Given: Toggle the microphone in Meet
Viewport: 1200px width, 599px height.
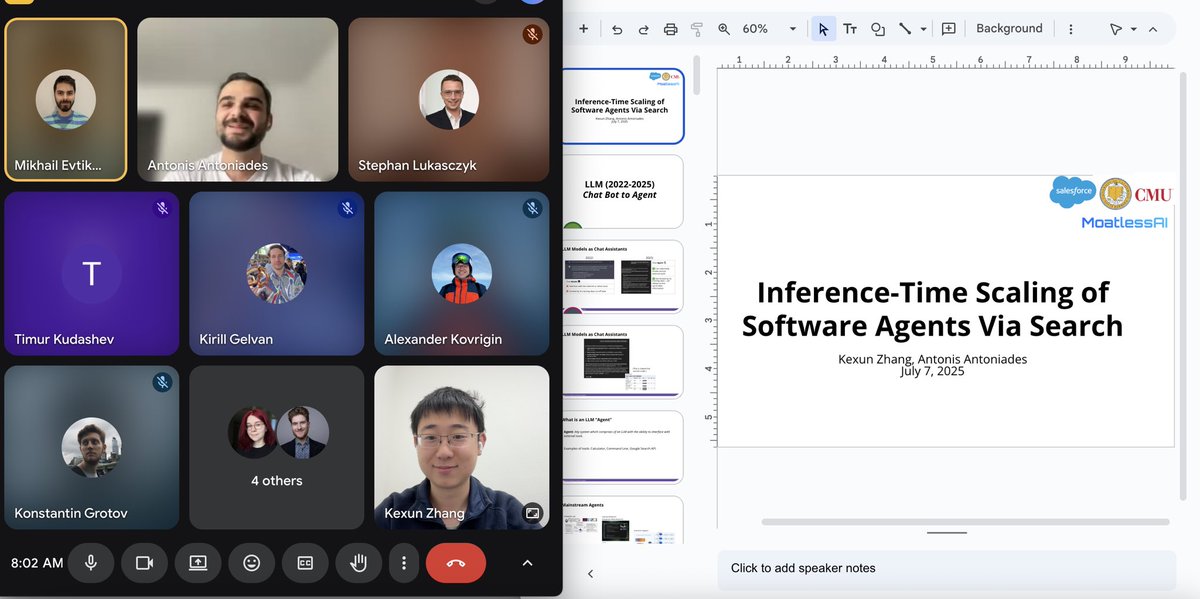Looking at the screenshot, I should point(91,563).
